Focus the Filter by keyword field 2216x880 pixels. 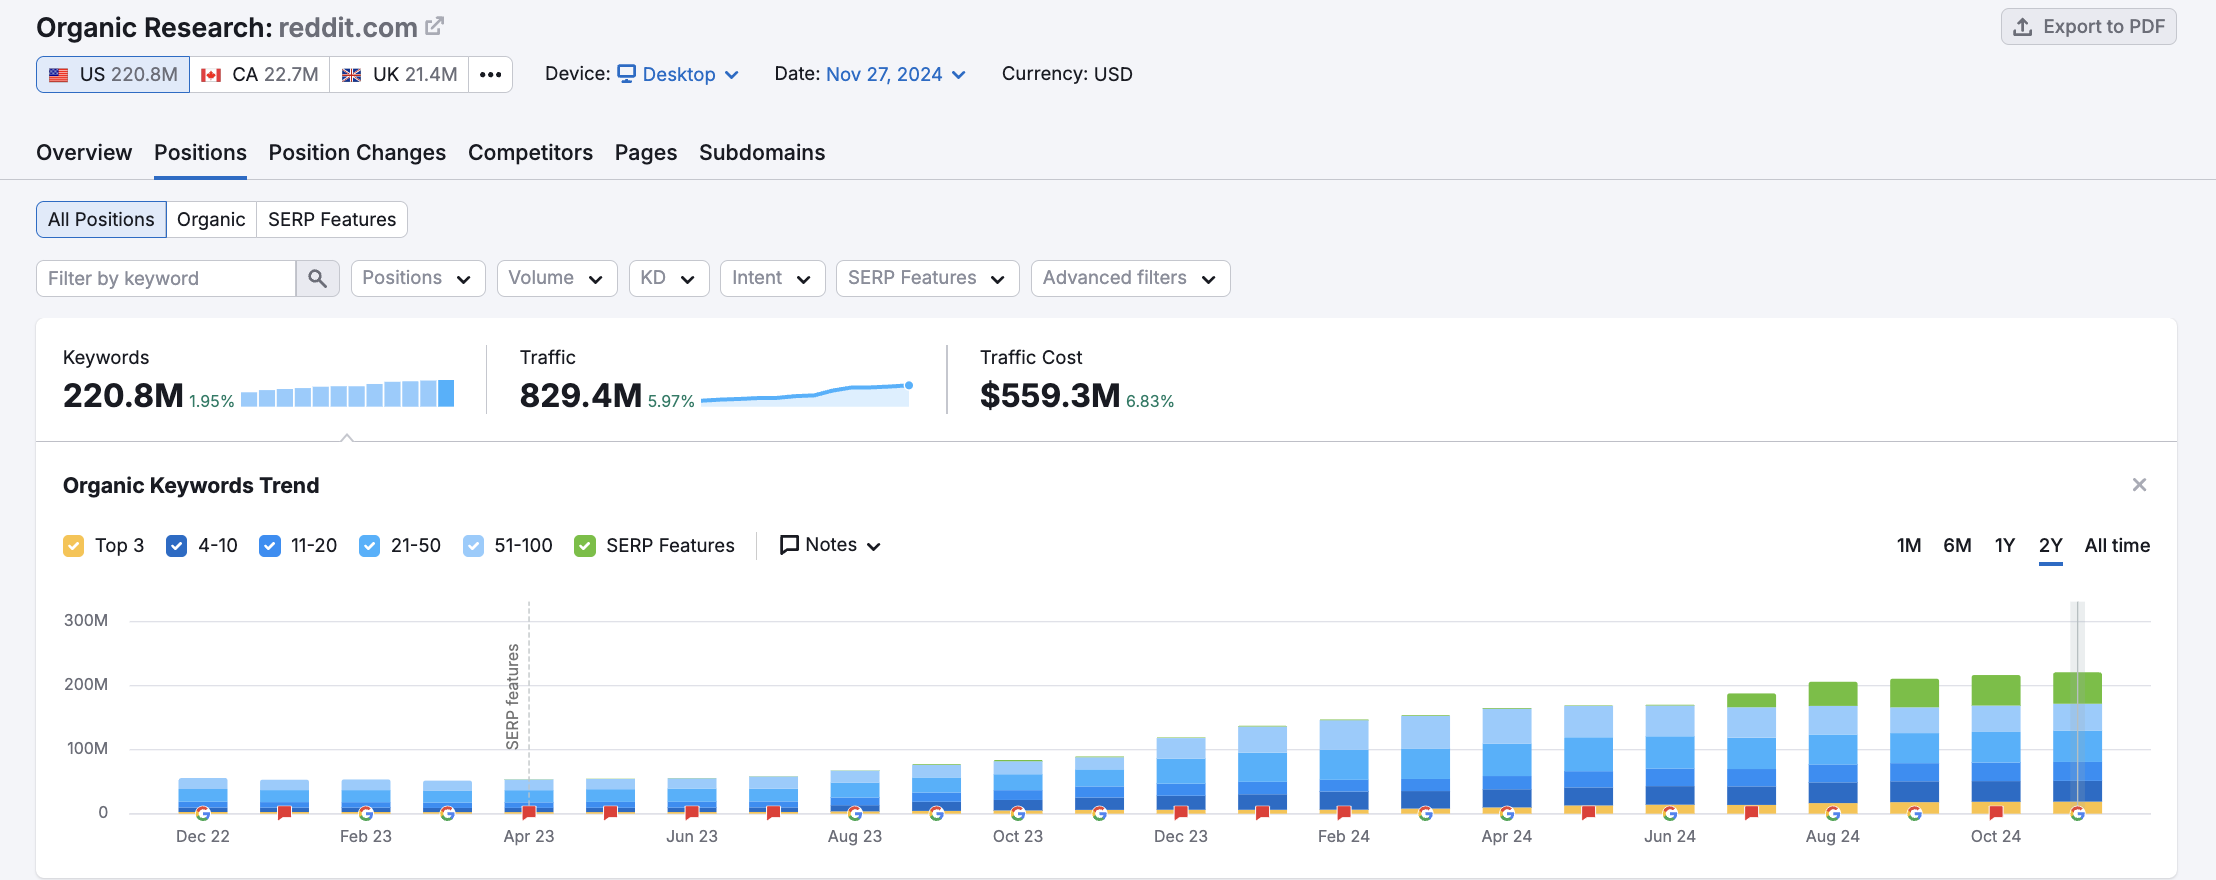pyautogui.click(x=166, y=278)
